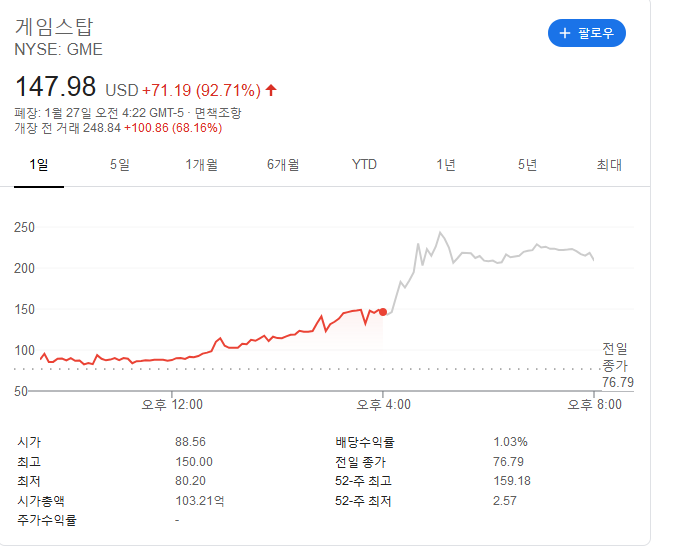690x550 pixels.
Task: Click the red up-arrow price change icon
Action: click(271, 90)
